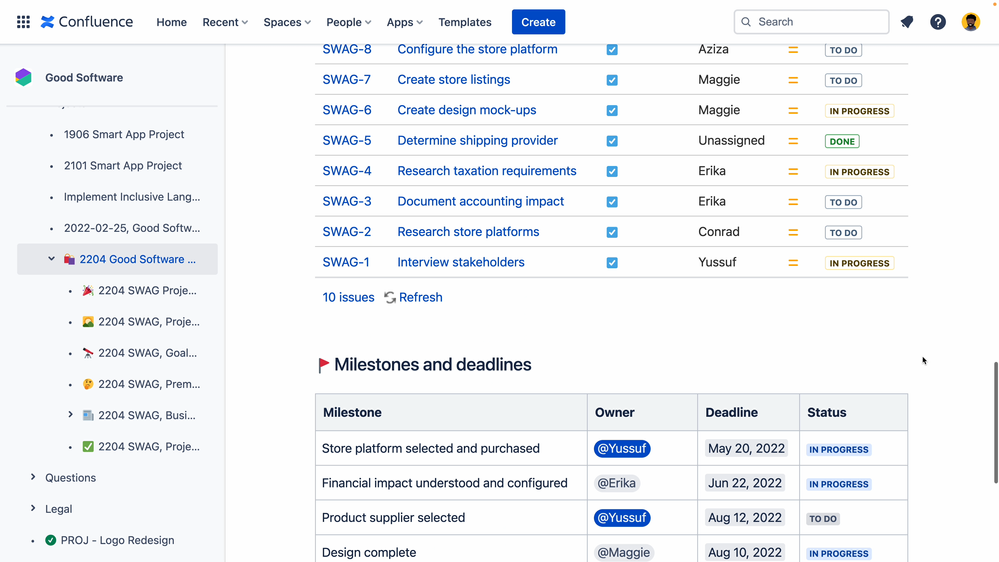This screenshot has height=562, width=999.
Task: Click the newspaper icon of 2204 SWAG, Busi page
Action: 88,415
